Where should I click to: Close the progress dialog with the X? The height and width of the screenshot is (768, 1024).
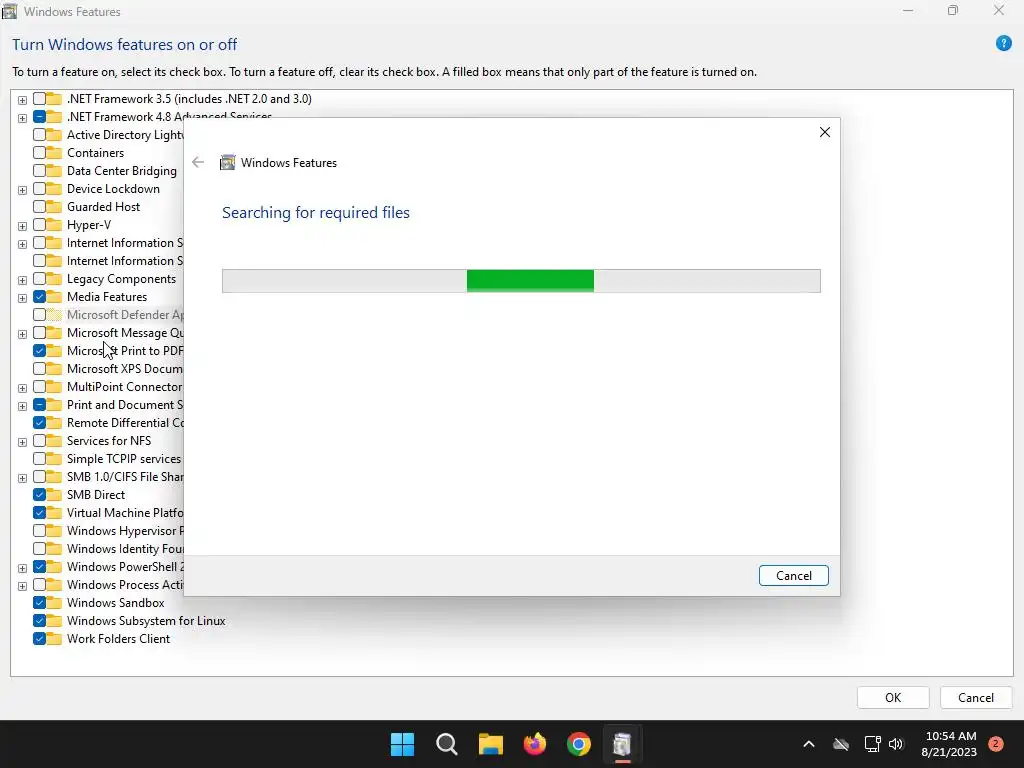(x=825, y=132)
